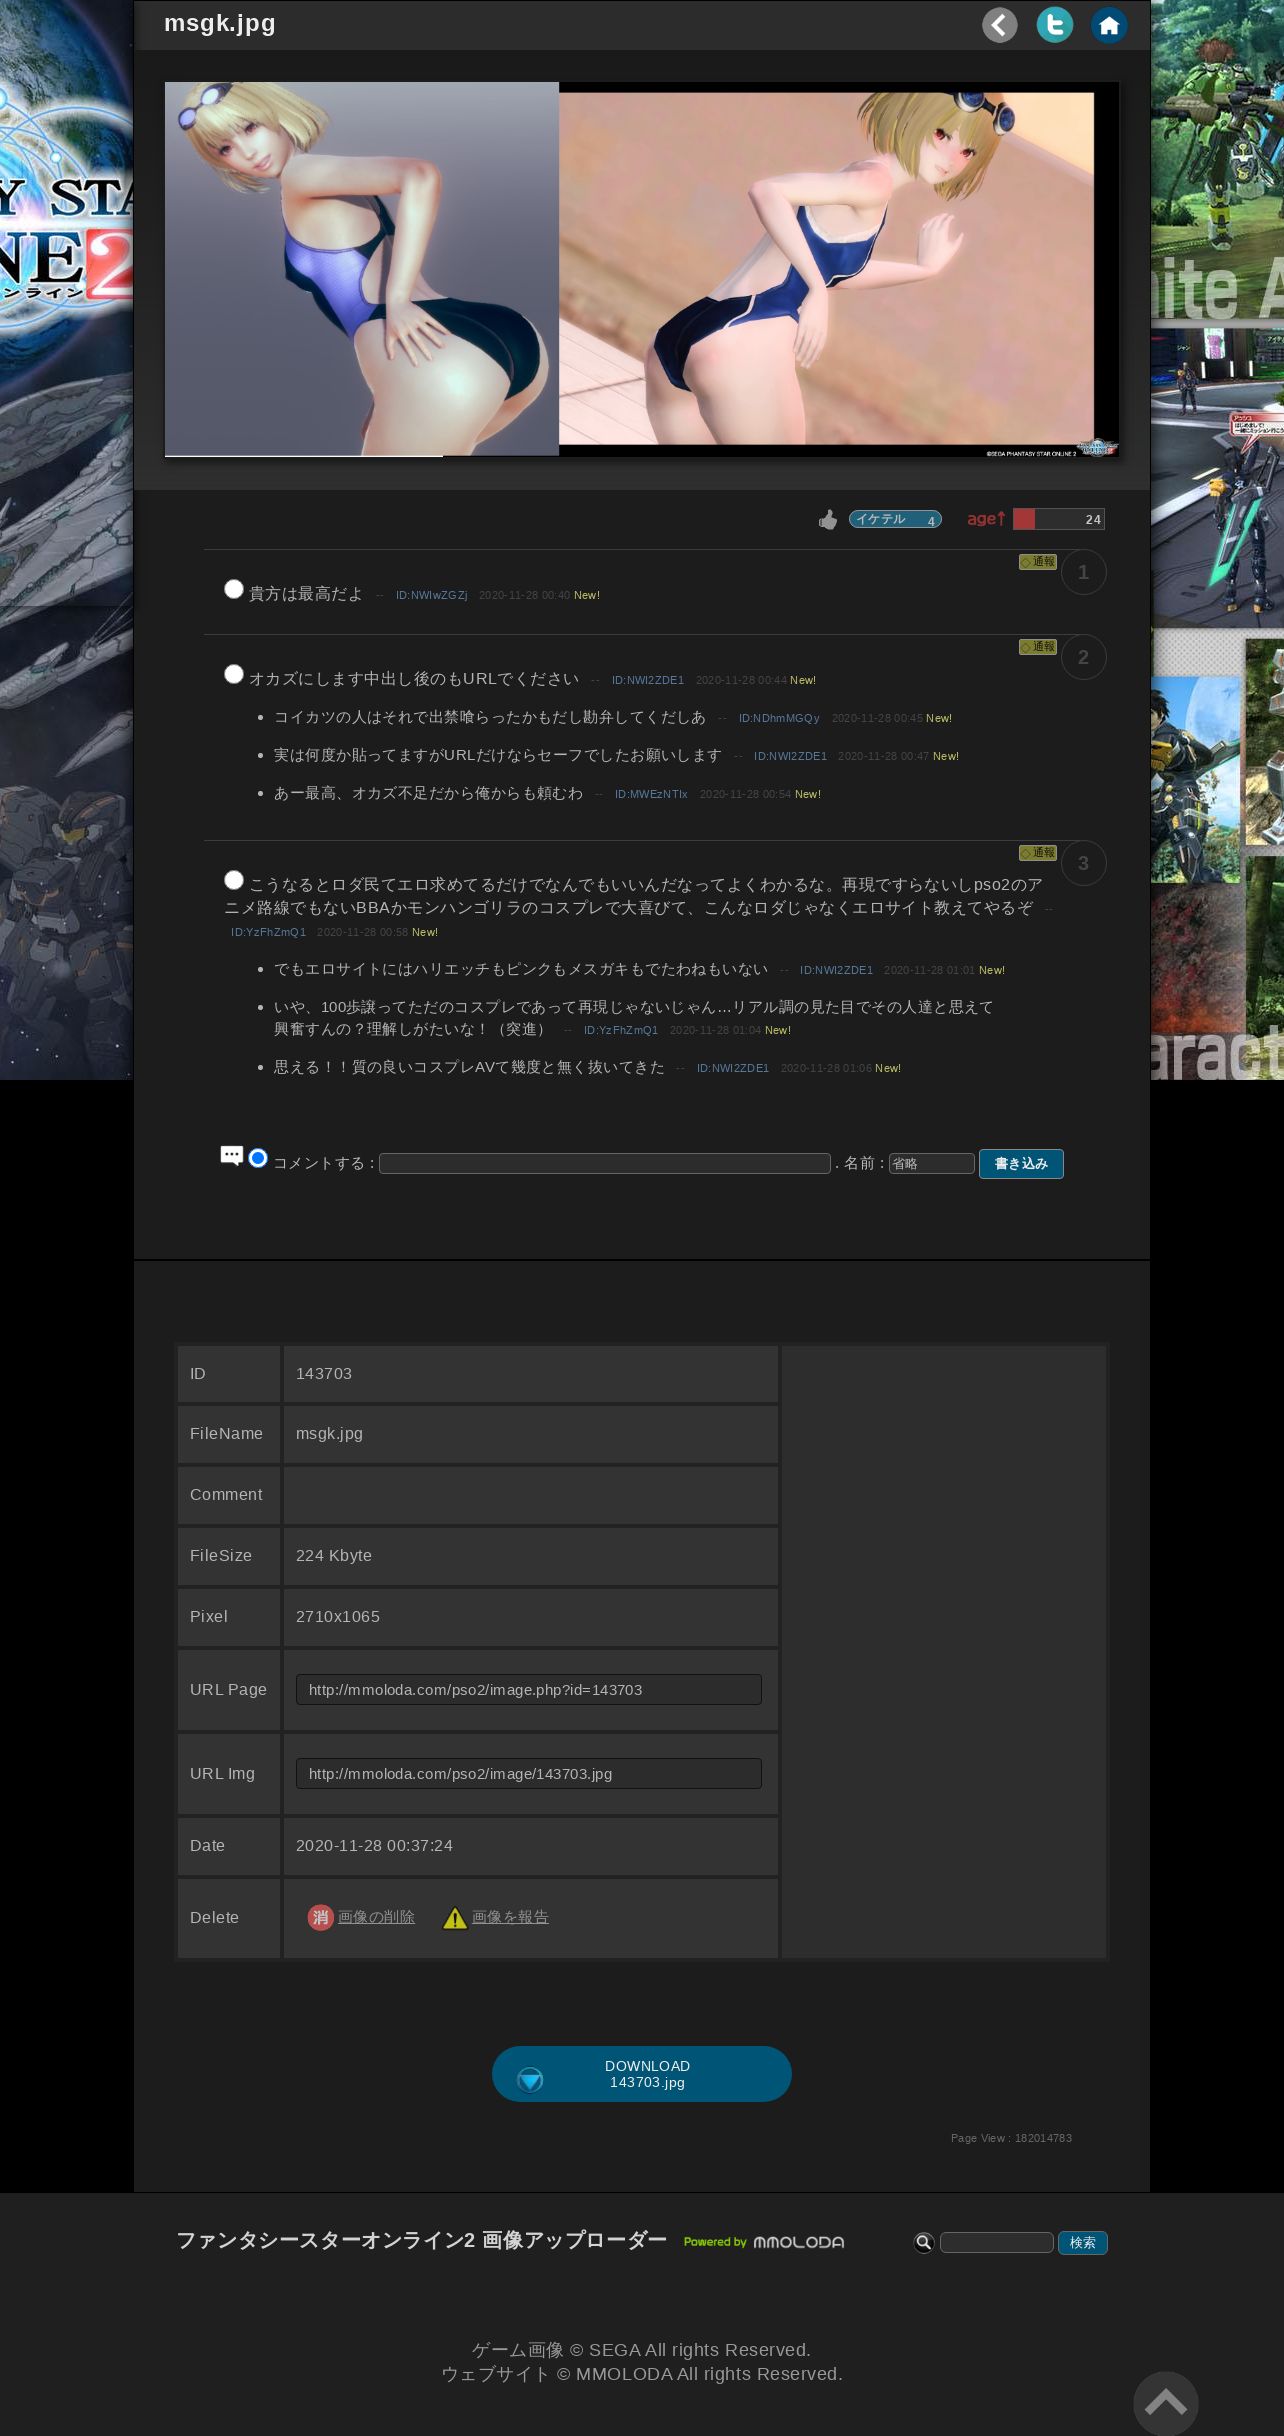This screenshot has width=1284, height=2436.
Task: Select radio button for comment 3
Action: point(234,880)
